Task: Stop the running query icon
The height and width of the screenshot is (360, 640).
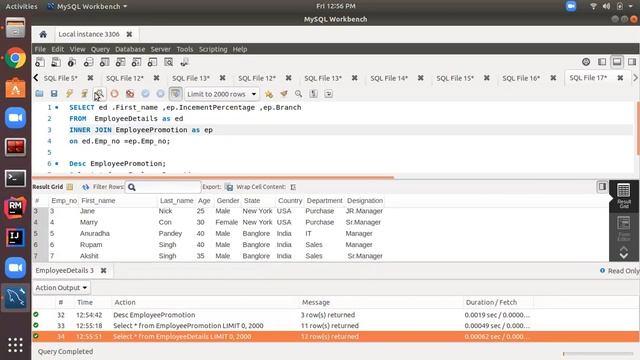Action: pyautogui.click(x=114, y=93)
